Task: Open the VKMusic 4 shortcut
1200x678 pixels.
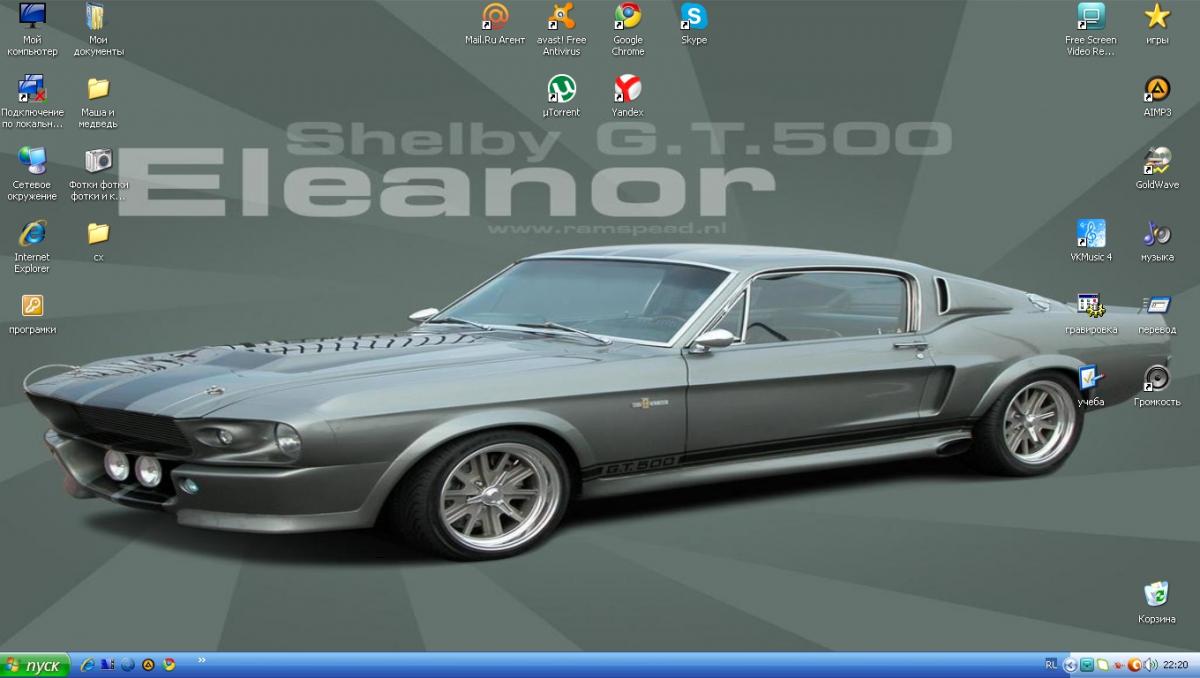Action: point(1090,233)
